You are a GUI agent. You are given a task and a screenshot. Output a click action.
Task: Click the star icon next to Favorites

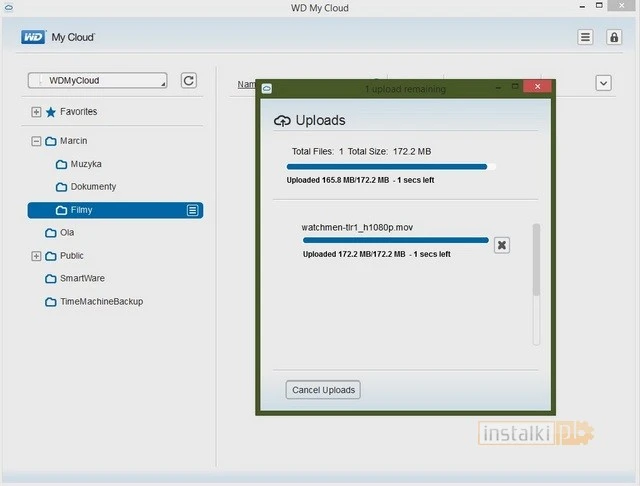(x=51, y=112)
